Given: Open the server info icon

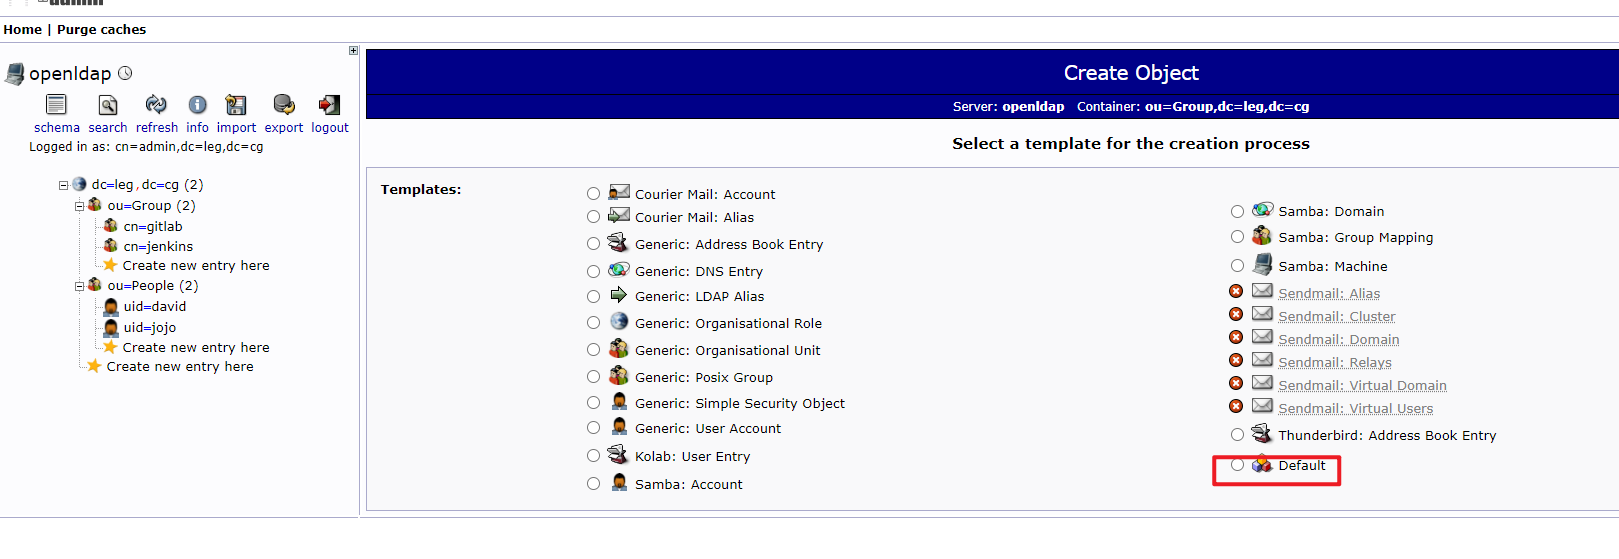Looking at the screenshot, I should [x=198, y=105].
